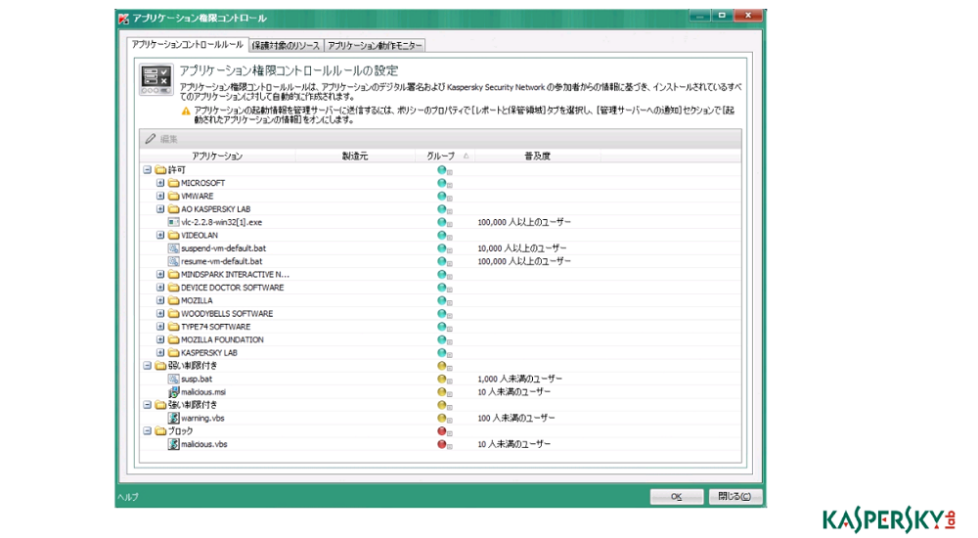Expand the MICROSOFT folder
Viewport: 978px width, 538px height.
tap(160, 183)
